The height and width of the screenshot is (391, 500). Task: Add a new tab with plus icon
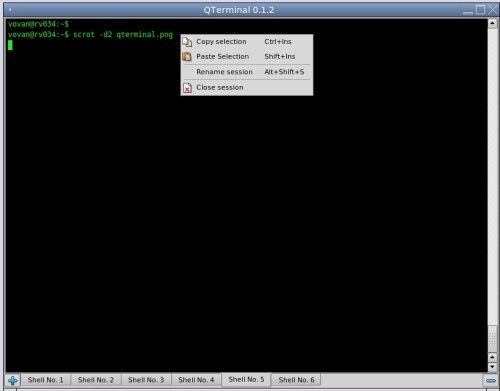[13, 380]
